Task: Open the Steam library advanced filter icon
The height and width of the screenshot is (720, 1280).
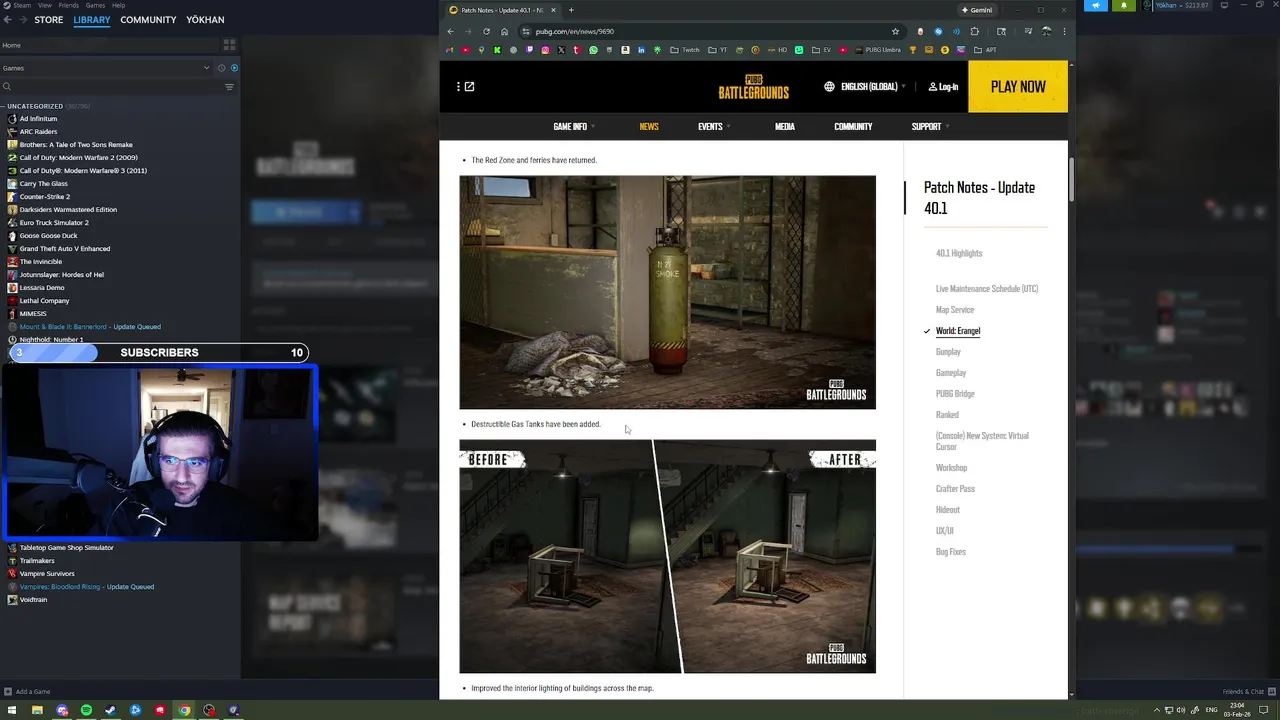Action: (229, 87)
